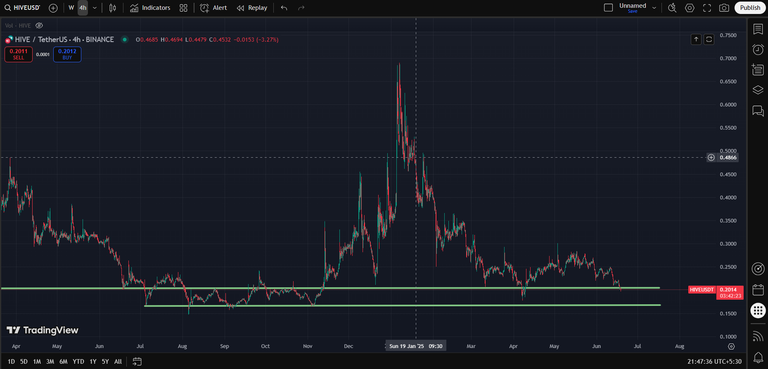Open the object tree layers icon

(758, 90)
